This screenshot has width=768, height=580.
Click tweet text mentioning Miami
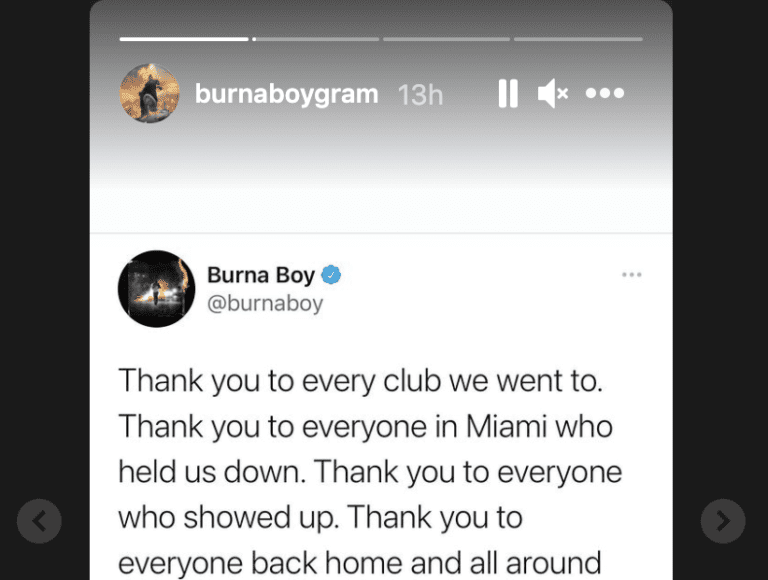(365, 427)
